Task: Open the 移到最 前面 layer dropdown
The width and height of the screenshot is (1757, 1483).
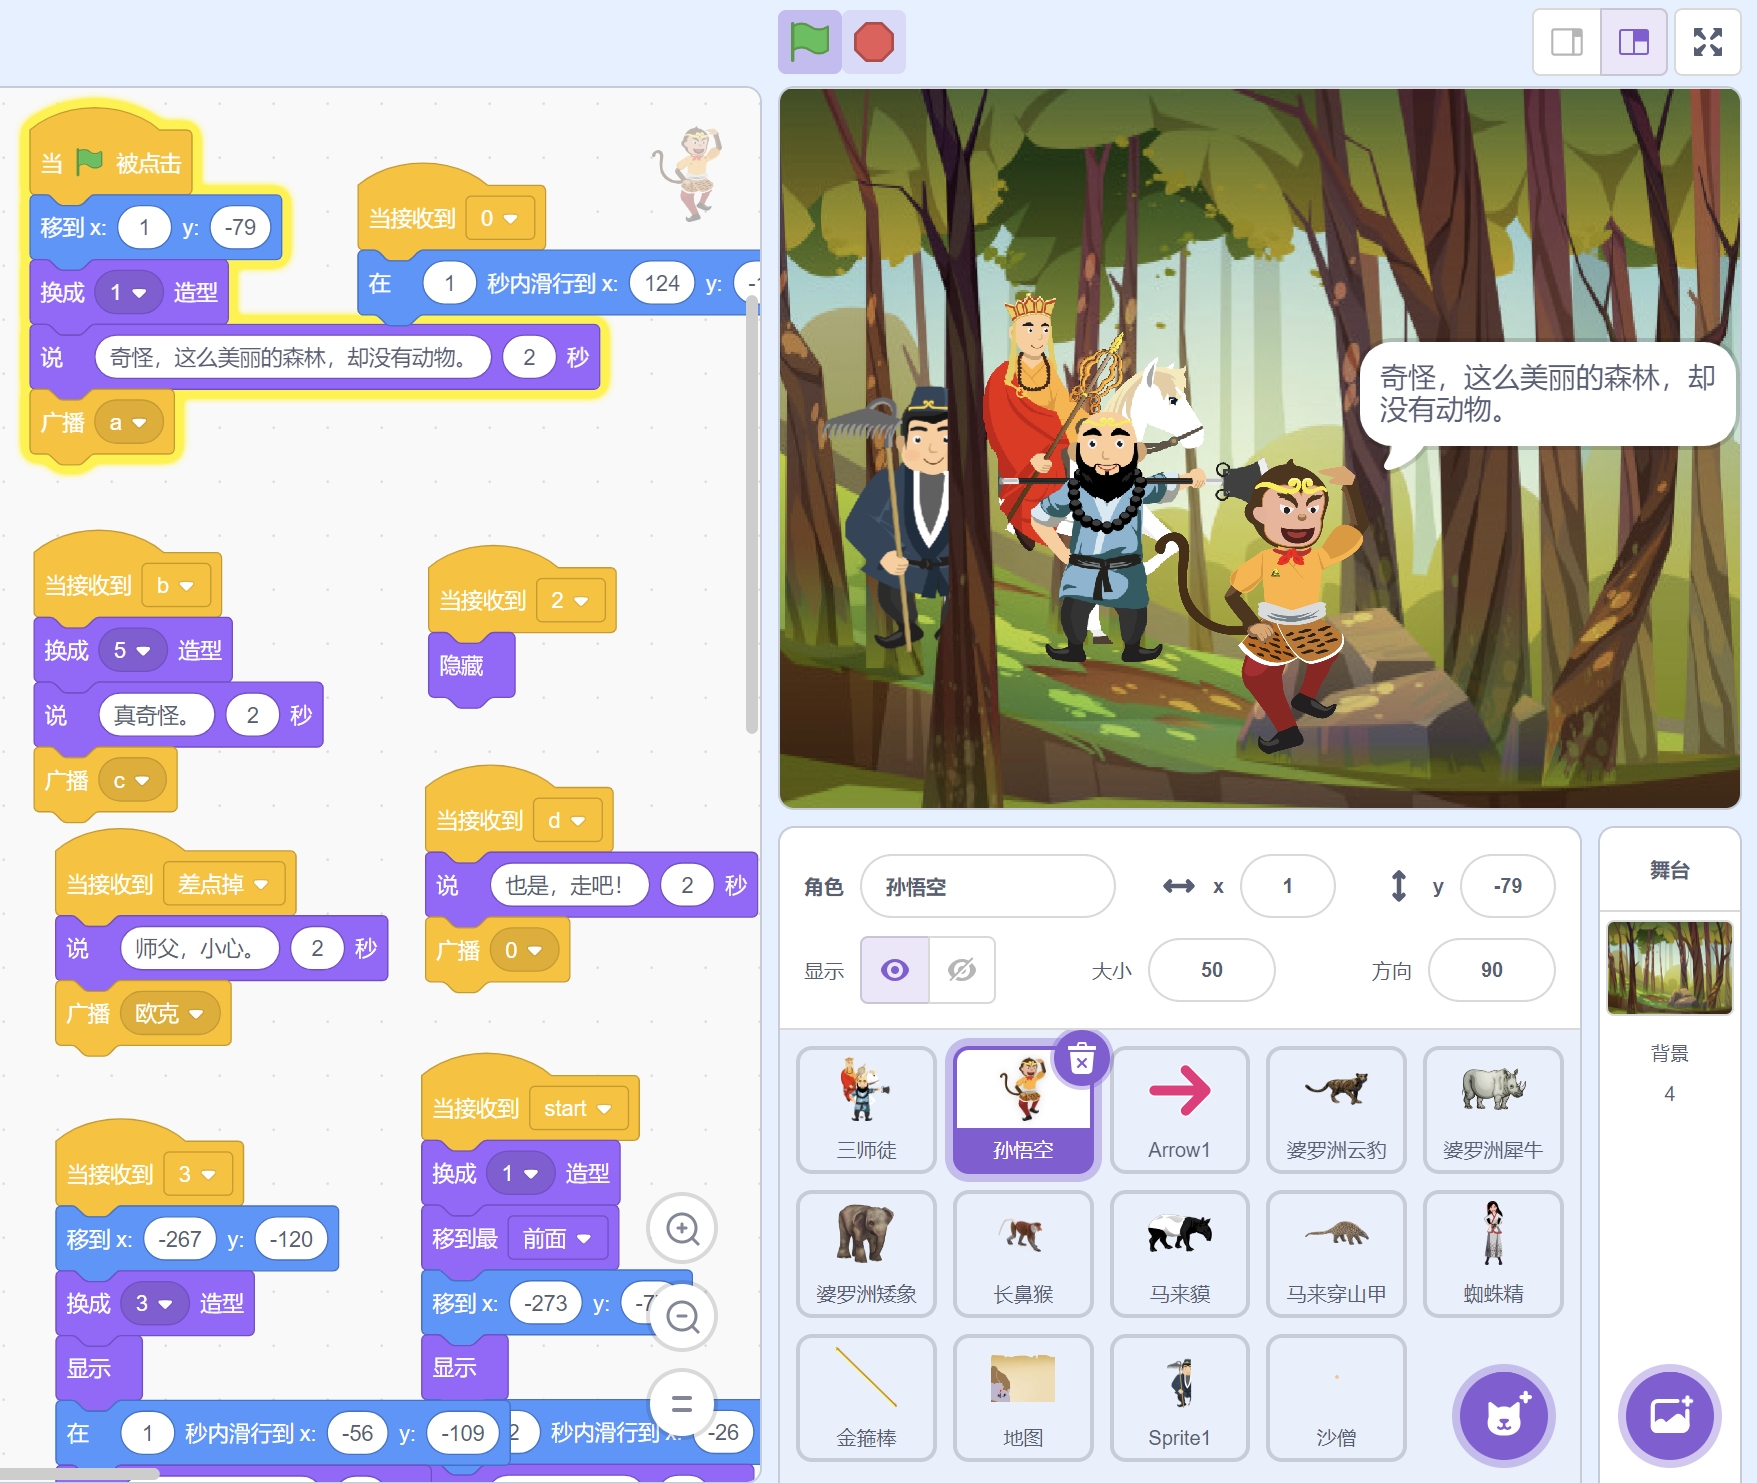Action: click(x=584, y=1239)
